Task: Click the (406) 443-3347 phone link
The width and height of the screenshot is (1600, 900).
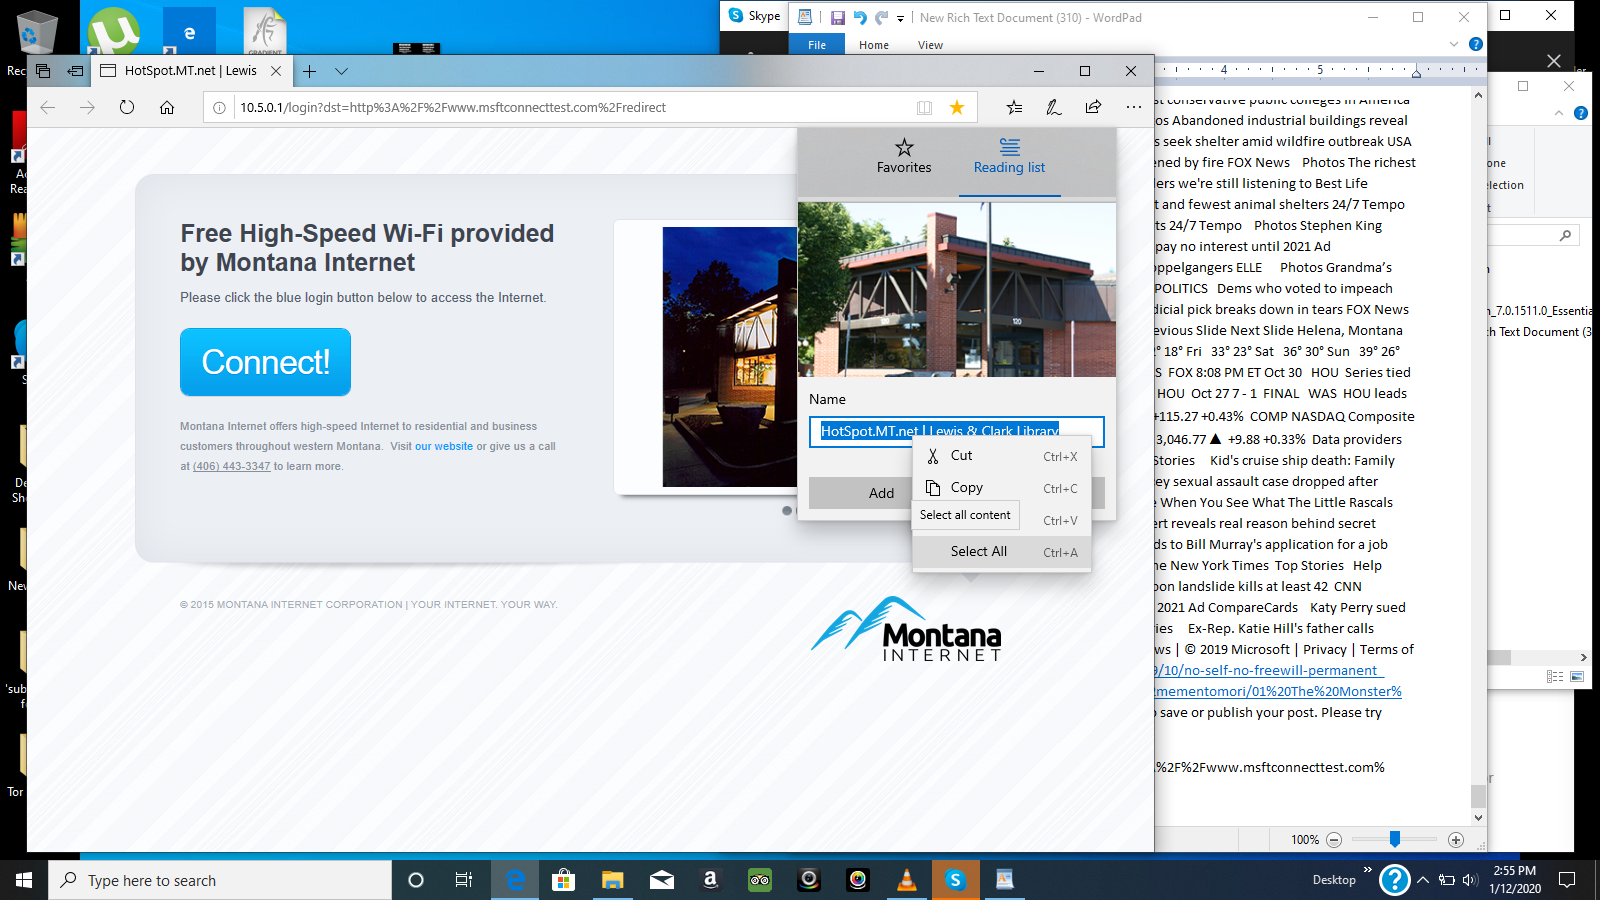Action: click(x=231, y=466)
